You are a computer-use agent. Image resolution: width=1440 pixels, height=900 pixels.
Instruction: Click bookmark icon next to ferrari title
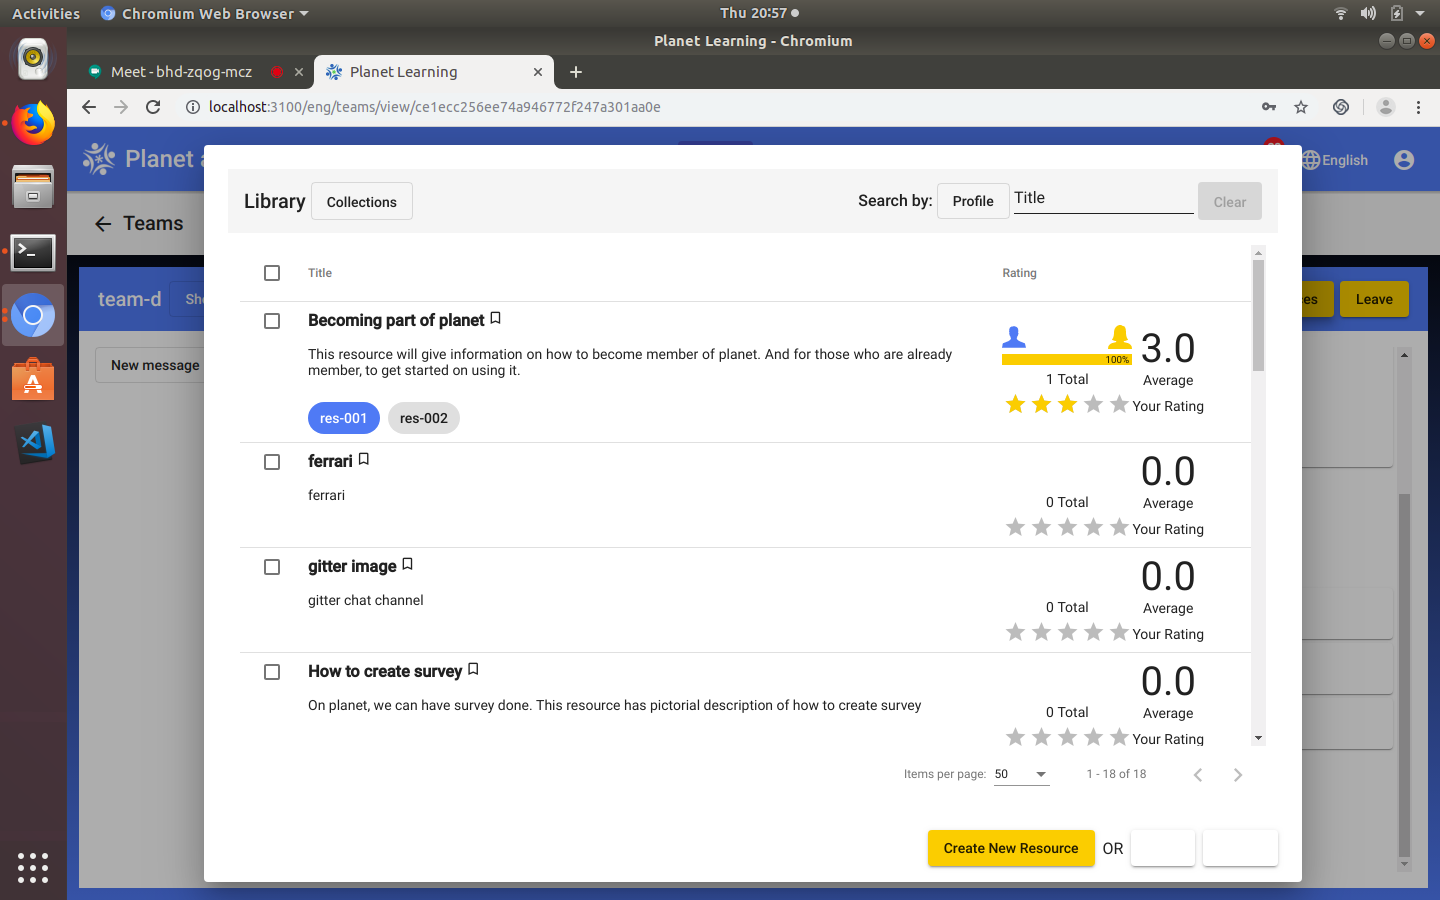pos(364,459)
